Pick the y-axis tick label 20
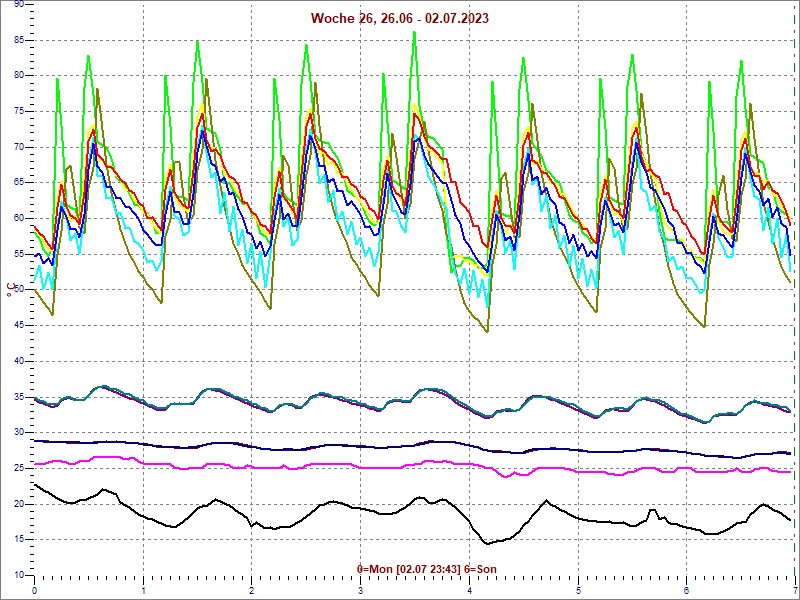 click(18, 504)
